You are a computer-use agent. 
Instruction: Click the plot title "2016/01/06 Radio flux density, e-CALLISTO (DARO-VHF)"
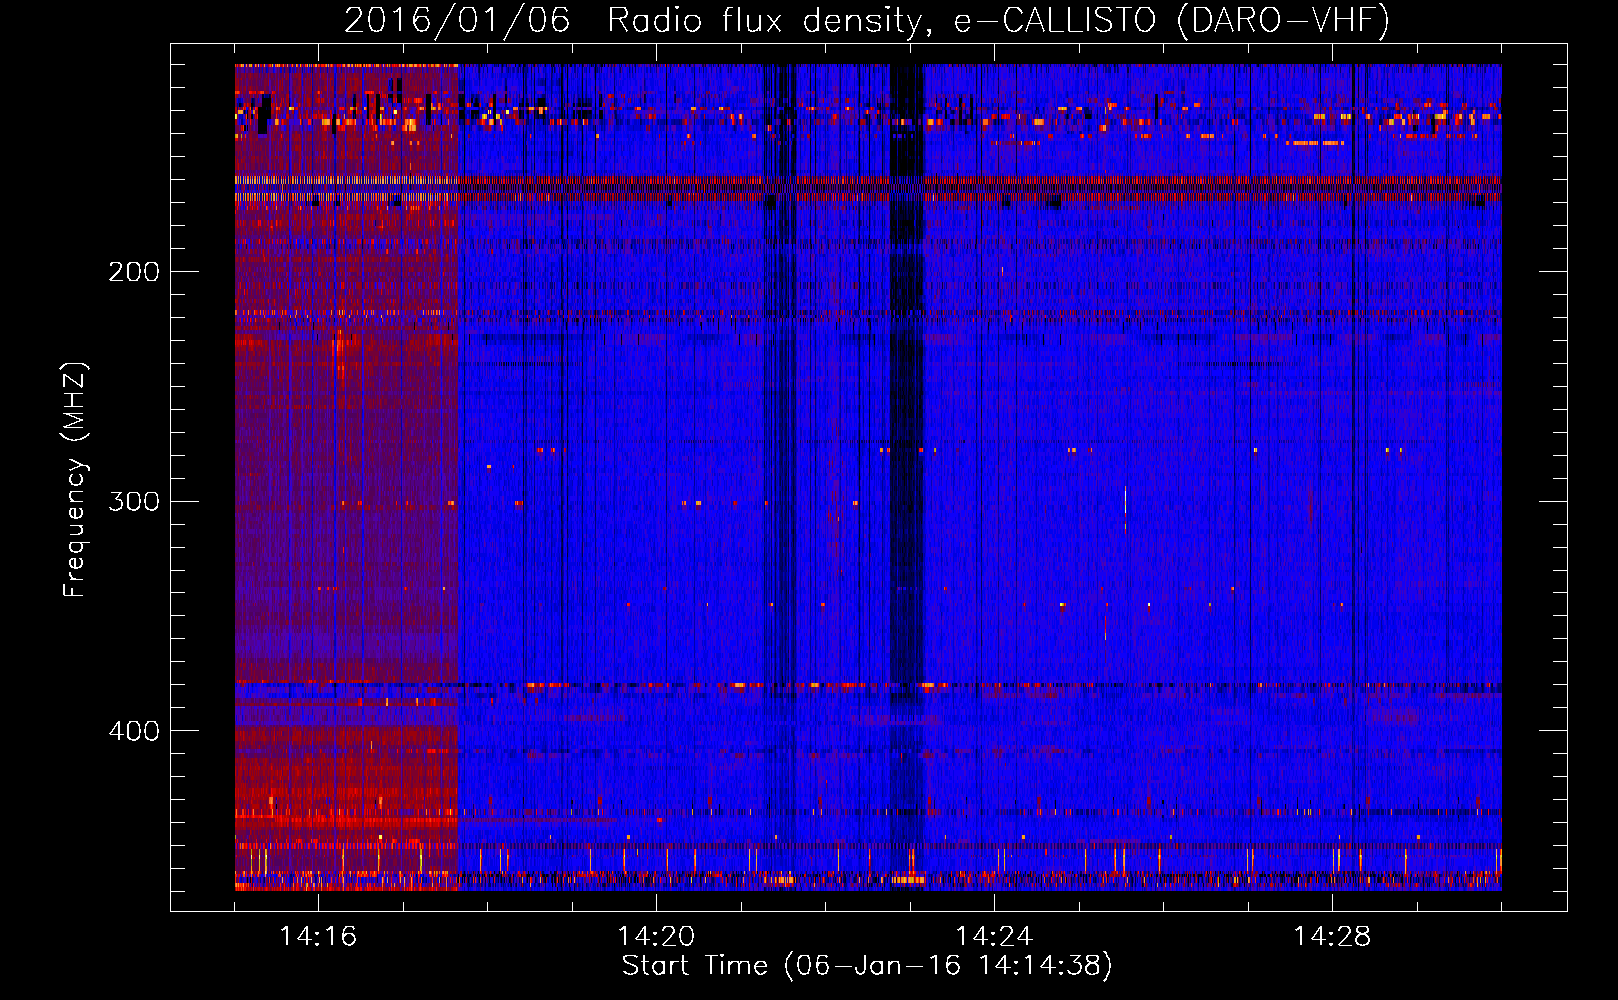pyautogui.click(x=867, y=20)
